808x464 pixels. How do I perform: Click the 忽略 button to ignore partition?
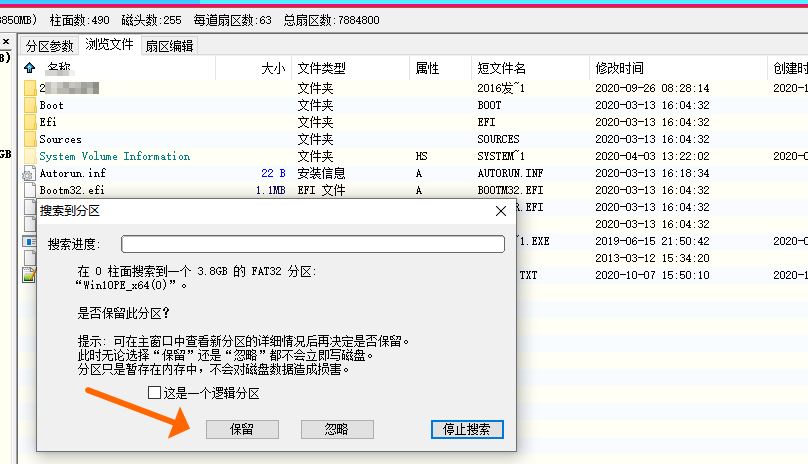pyautogui.click(x=336, y=429)
